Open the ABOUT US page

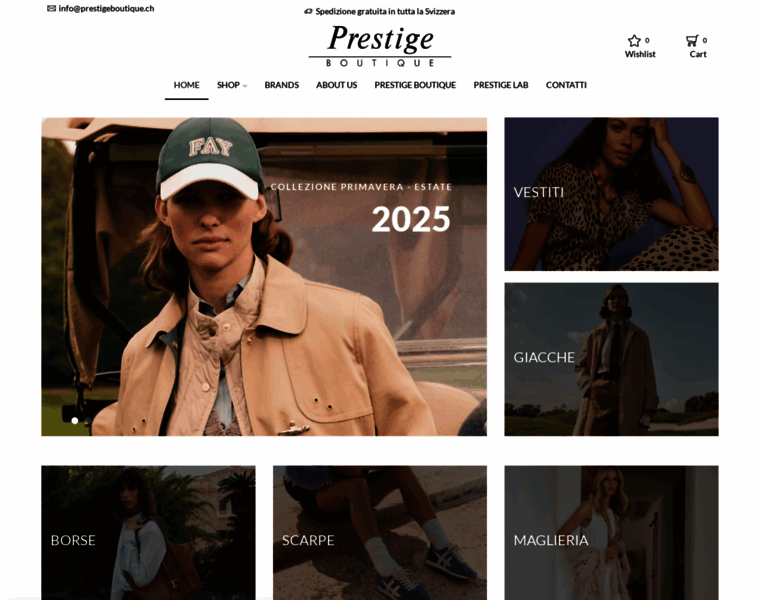(336, 85)
